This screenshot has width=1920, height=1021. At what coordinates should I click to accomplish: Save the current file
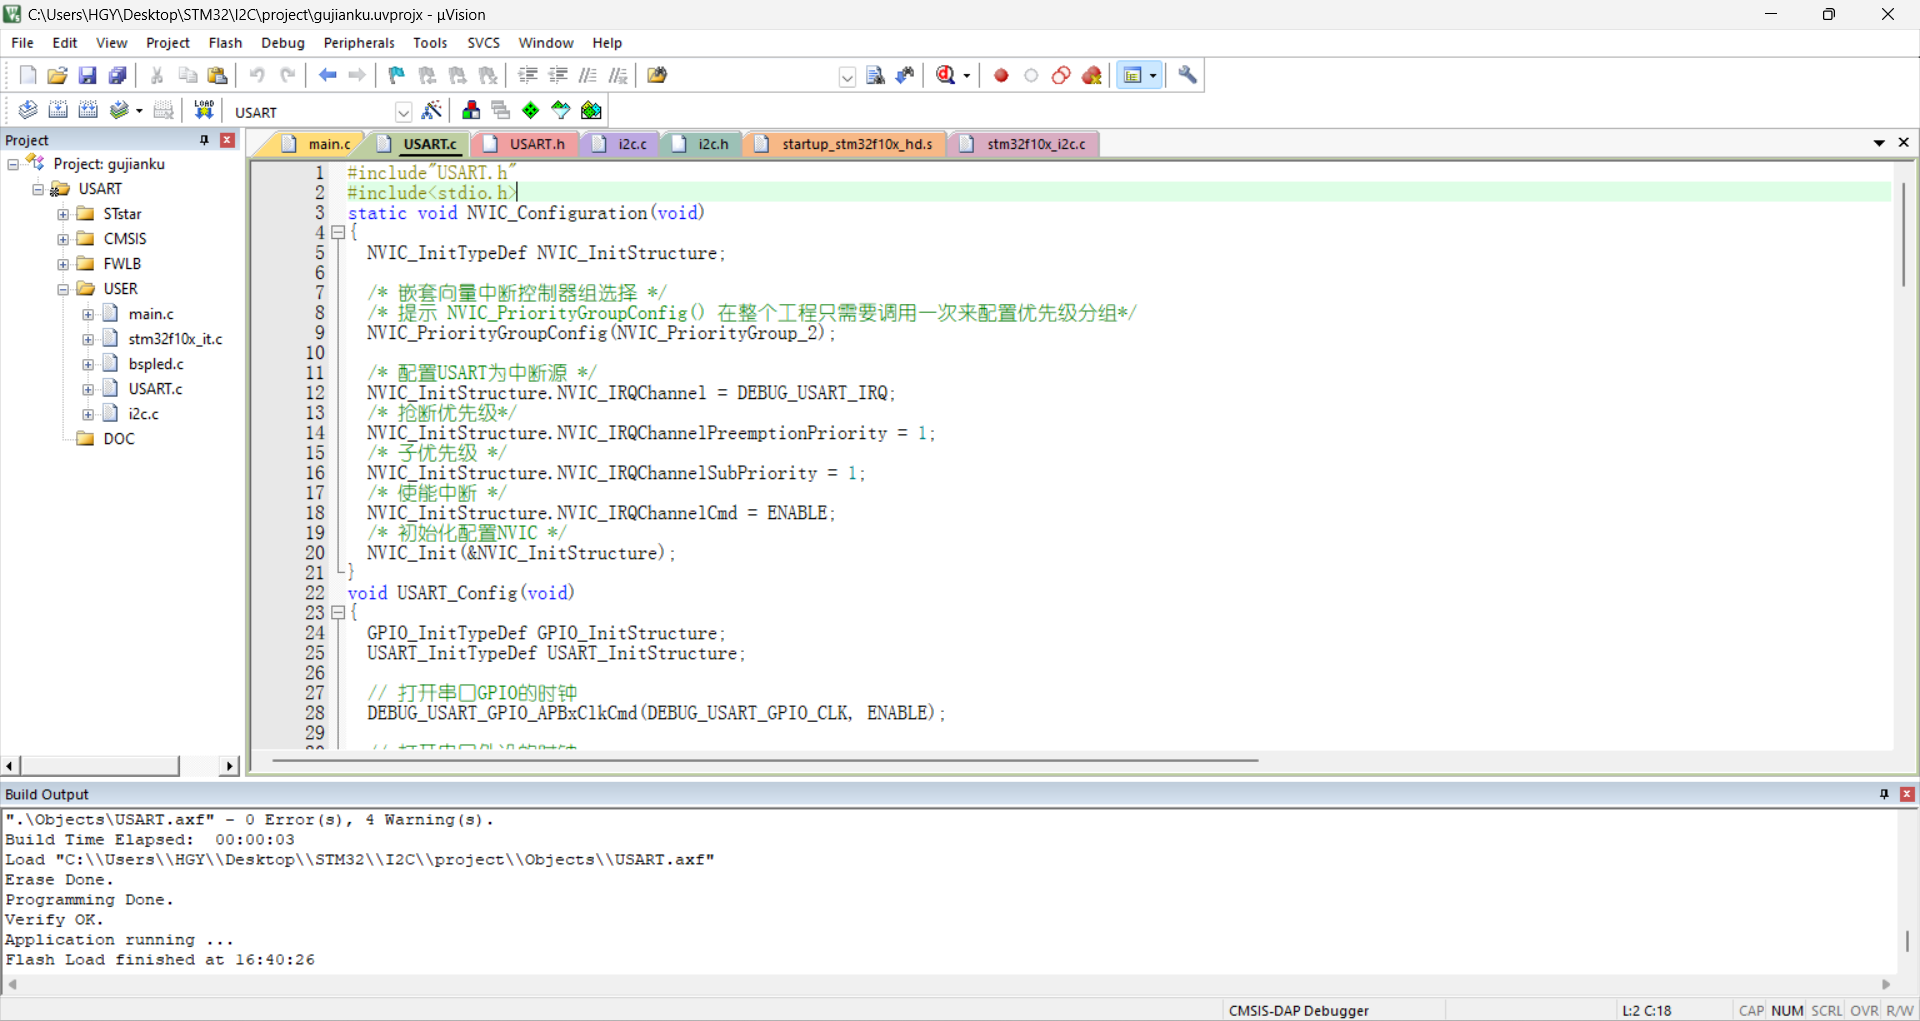88,75
